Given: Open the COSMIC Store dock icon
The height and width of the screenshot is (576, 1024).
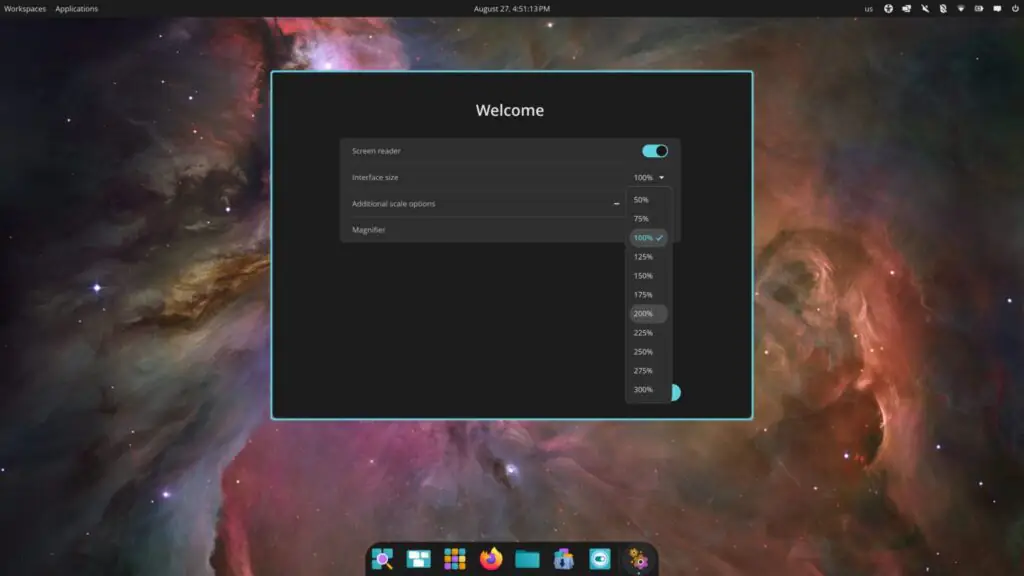Looking at the screenshot, I should (x=563, y=559).
